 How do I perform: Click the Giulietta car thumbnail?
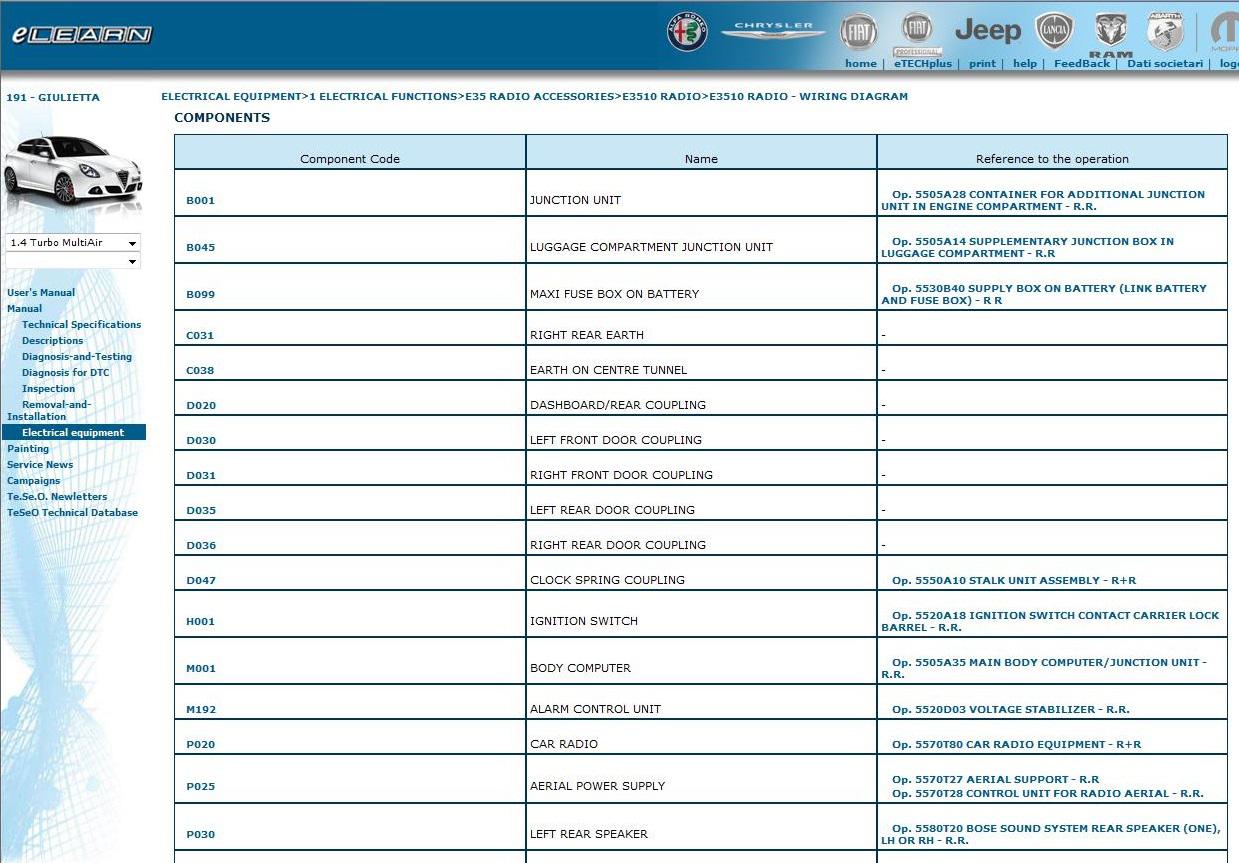pyautogui.click(x=73, y=172)
